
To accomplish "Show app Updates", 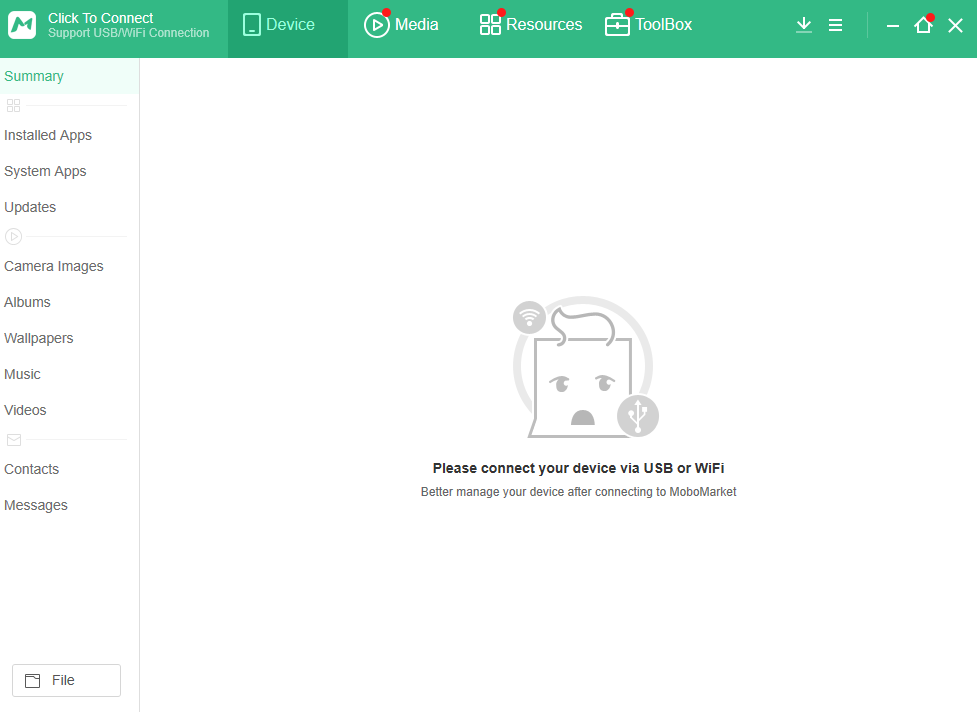I will coord(30,207).
